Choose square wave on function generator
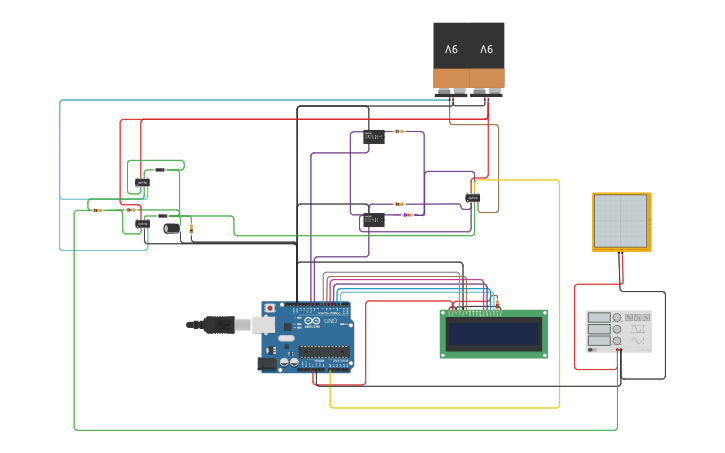The image size is (725, 453). pos(639,317)
